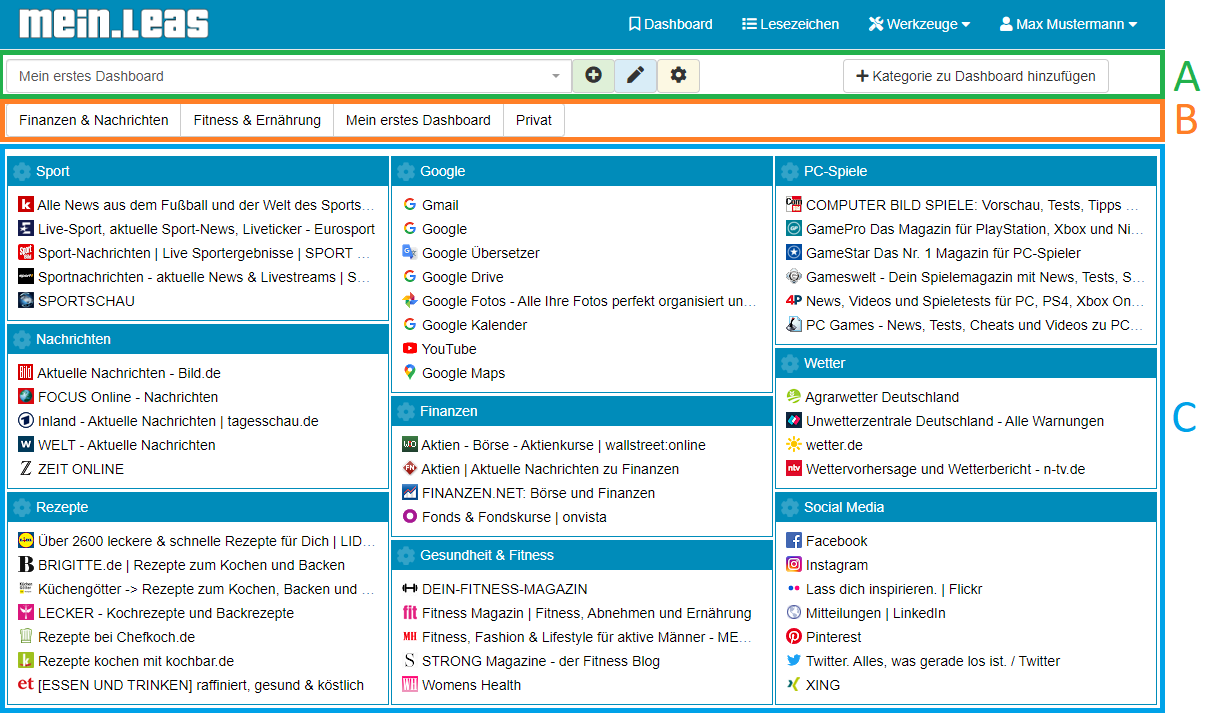This screenshot has height=713, width=1205.
Task: Open the Mein erstes Dashboard dropdown selector
Action: tap(289, 76)
